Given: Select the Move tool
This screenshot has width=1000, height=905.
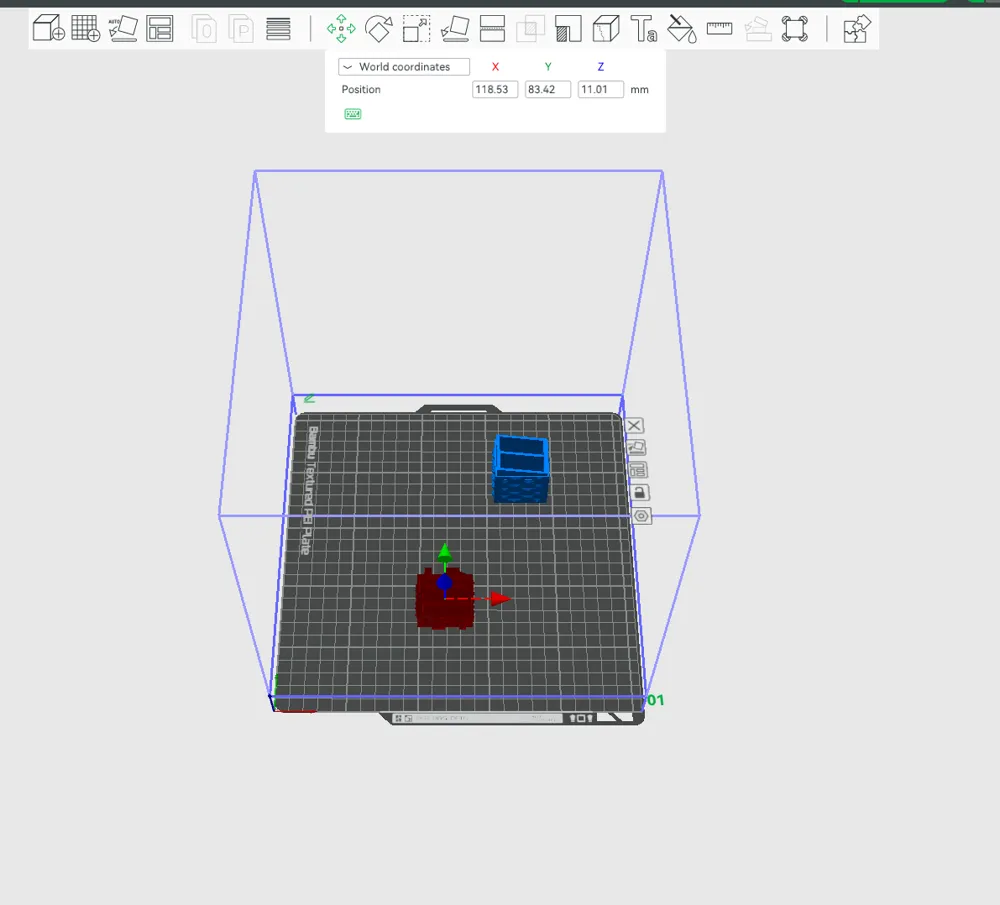Looking at the screenshot, I should pyautogui.click(x=341, y=29).
